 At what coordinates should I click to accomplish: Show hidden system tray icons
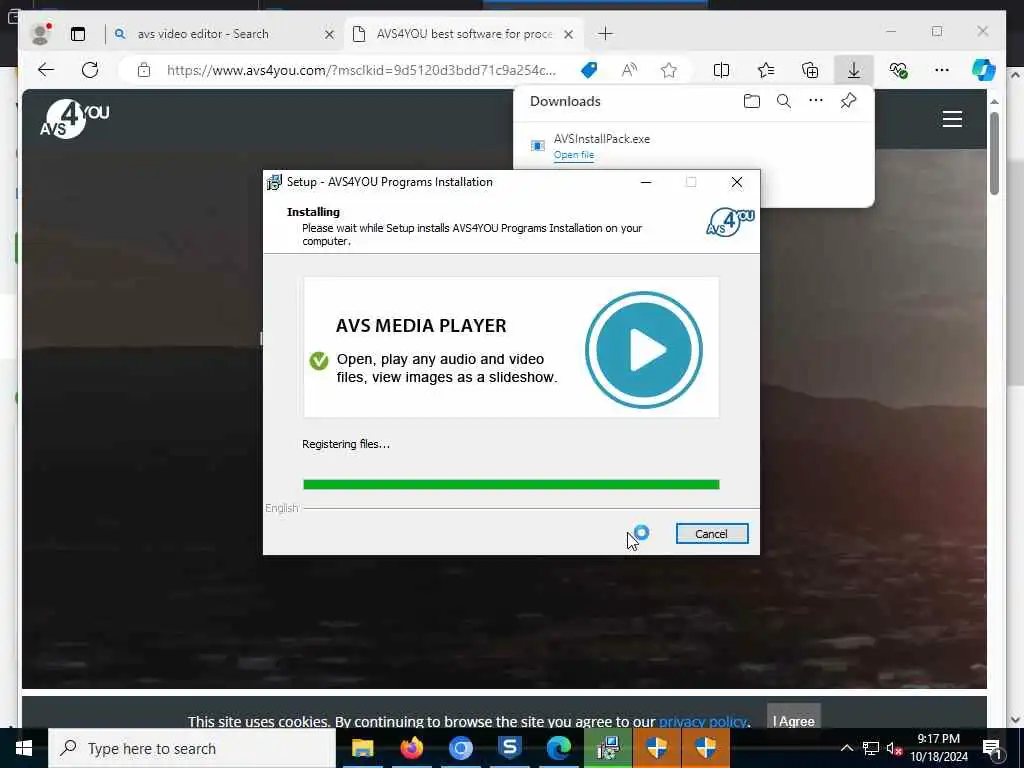click(846, 748)
